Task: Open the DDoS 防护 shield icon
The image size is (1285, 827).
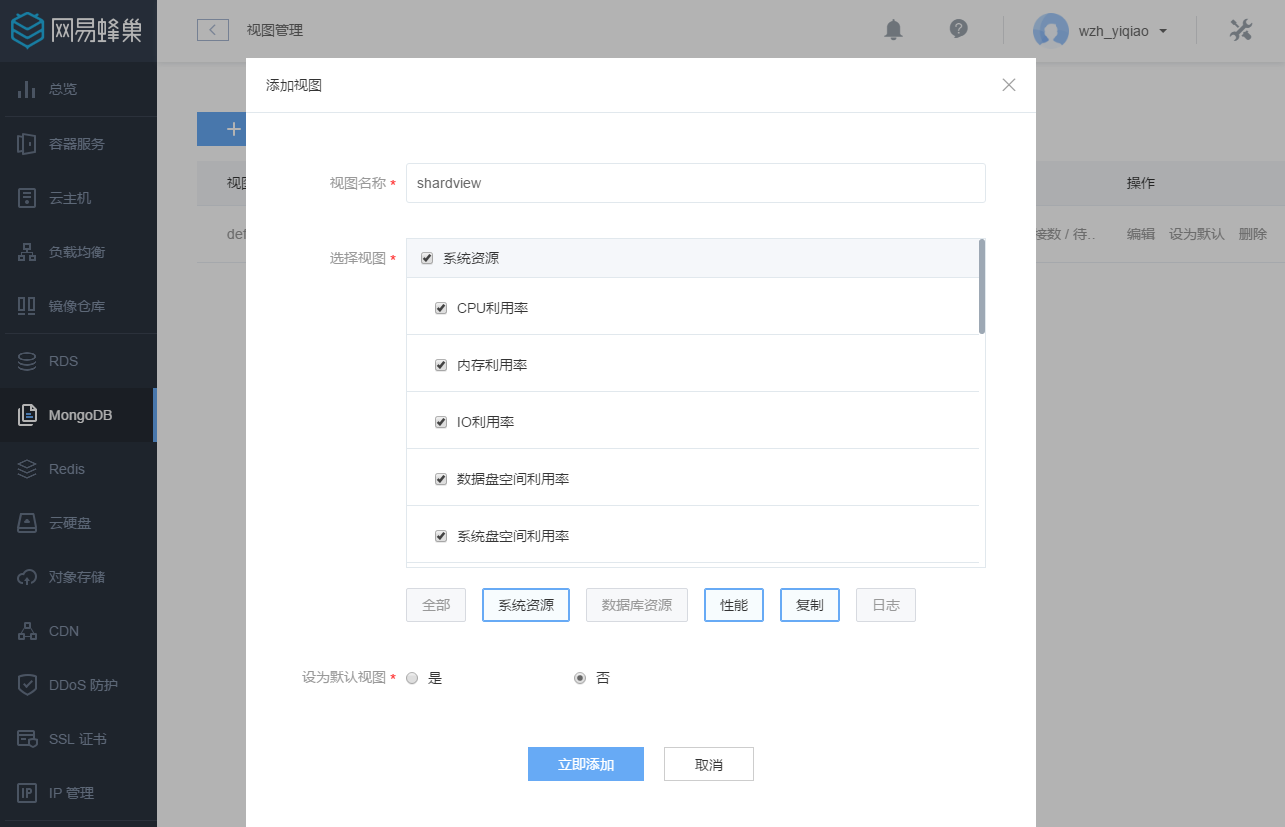Action: click(27, 684)
